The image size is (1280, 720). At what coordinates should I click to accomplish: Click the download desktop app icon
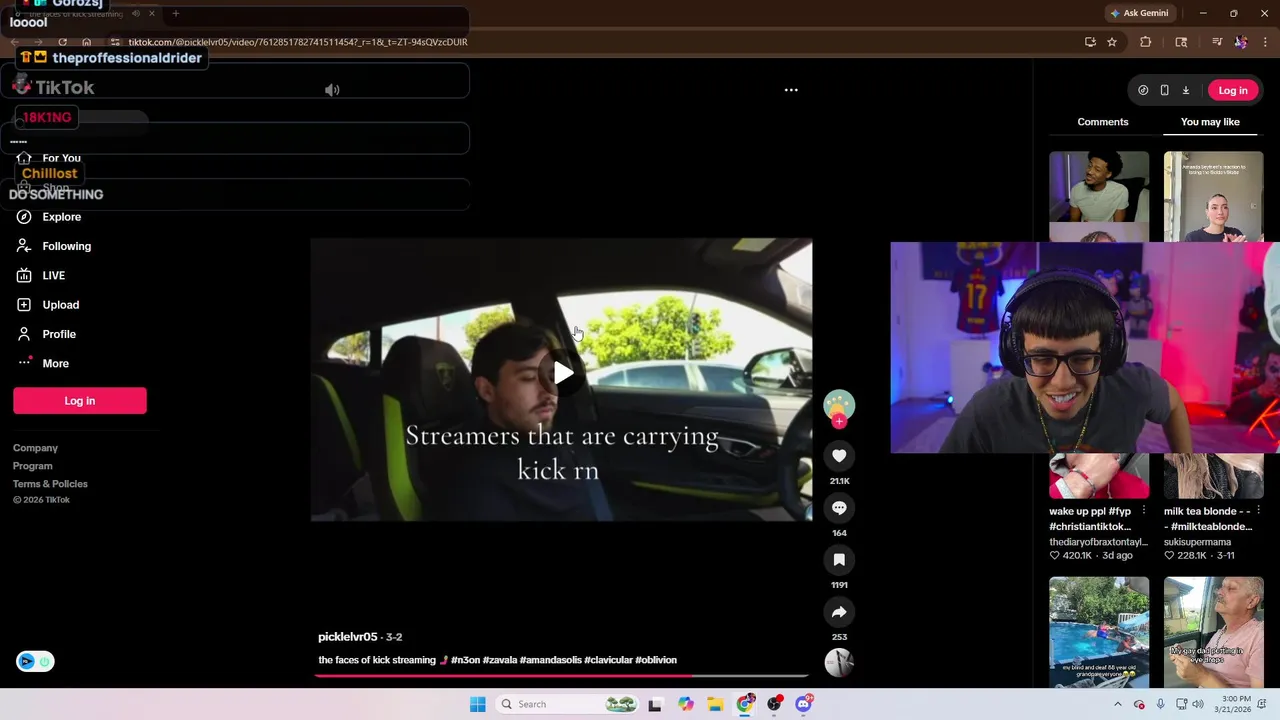coord(1186,90)
